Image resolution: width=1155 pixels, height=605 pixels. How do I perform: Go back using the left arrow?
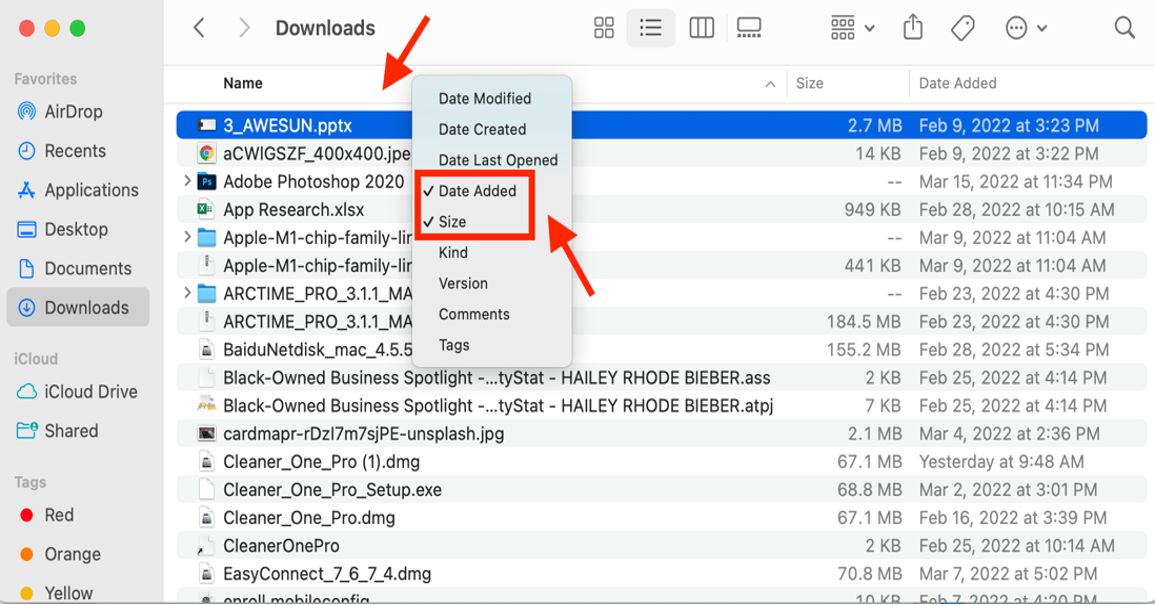pos(199,28)
